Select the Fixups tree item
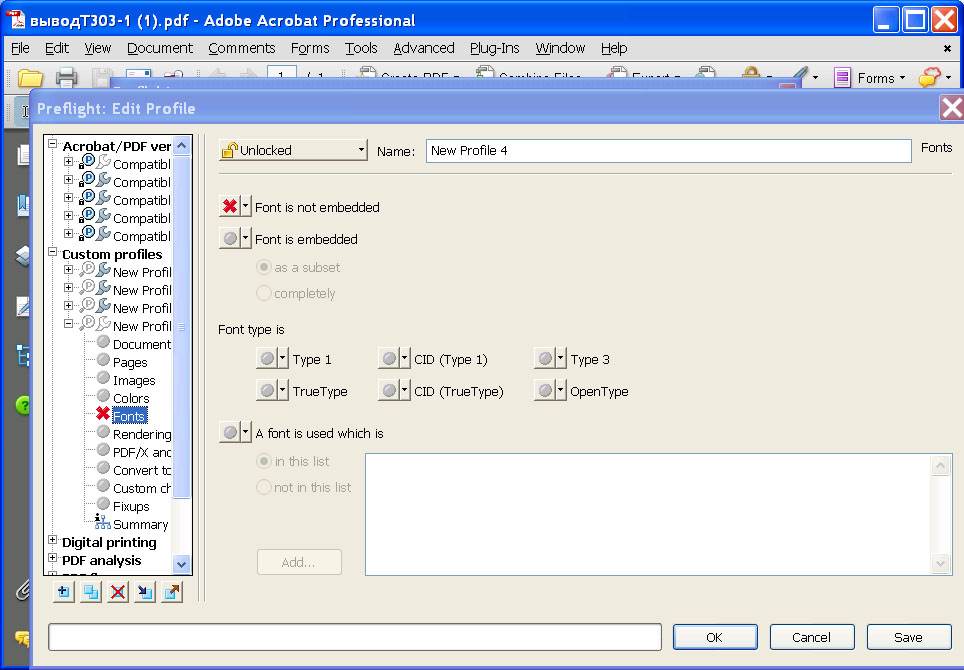 click(131, 506)
